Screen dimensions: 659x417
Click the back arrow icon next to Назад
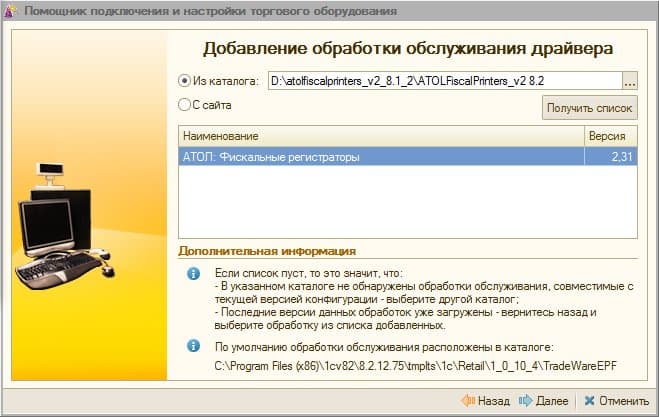468,401
